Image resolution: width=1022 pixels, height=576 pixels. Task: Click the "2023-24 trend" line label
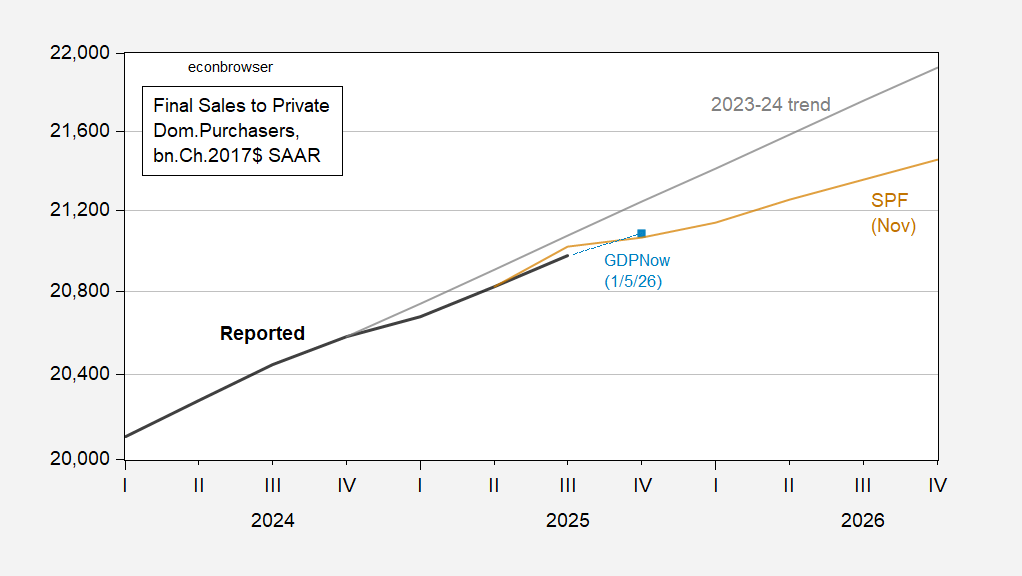[x=770, y=104]
